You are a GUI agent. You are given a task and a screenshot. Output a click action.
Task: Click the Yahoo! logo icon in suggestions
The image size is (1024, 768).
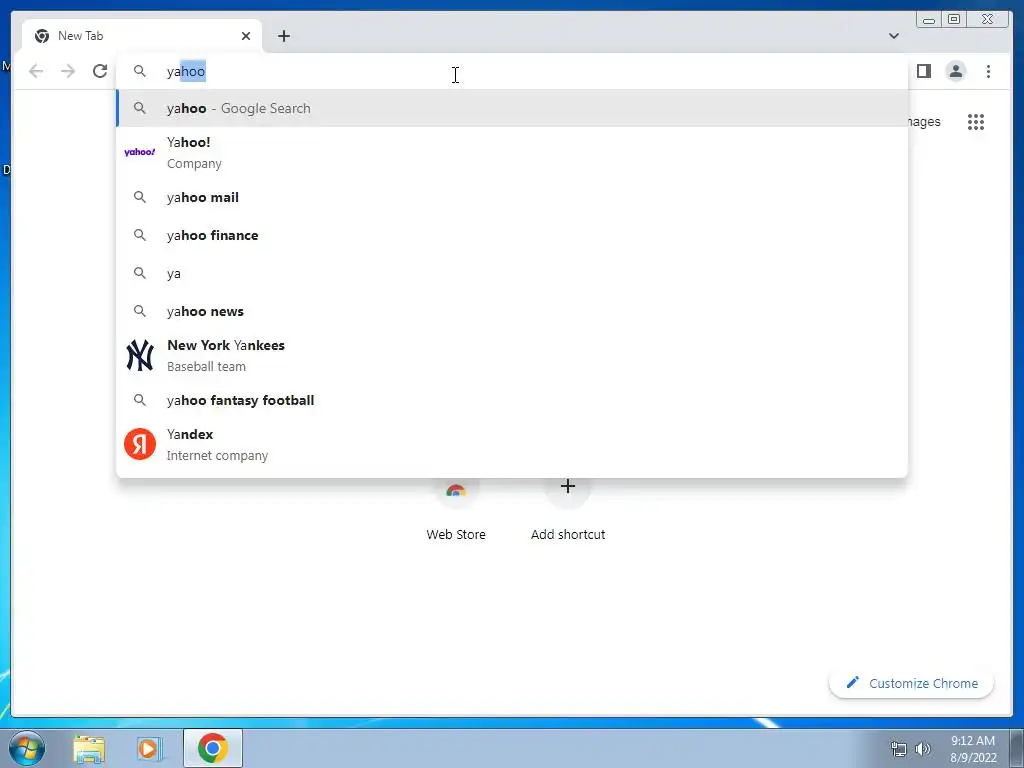(x=140, y=152)
